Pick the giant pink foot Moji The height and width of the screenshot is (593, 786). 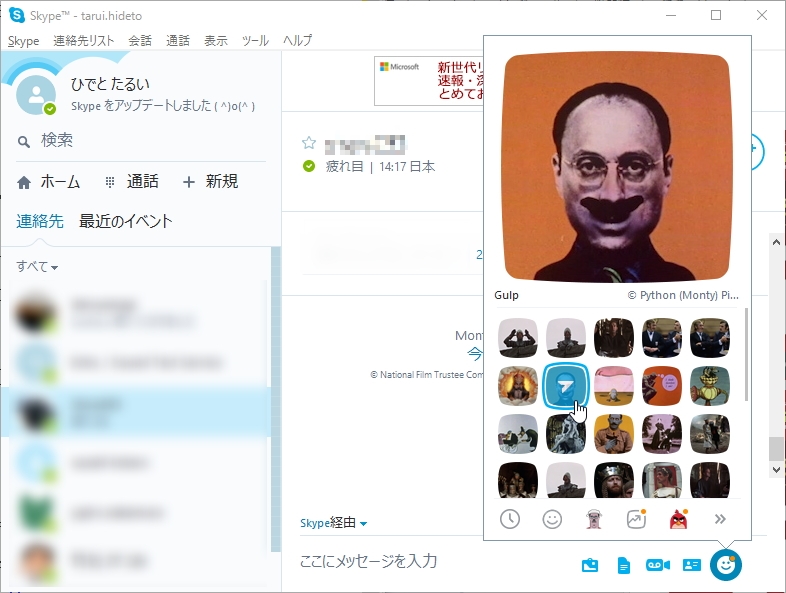(x=614, y=385)
